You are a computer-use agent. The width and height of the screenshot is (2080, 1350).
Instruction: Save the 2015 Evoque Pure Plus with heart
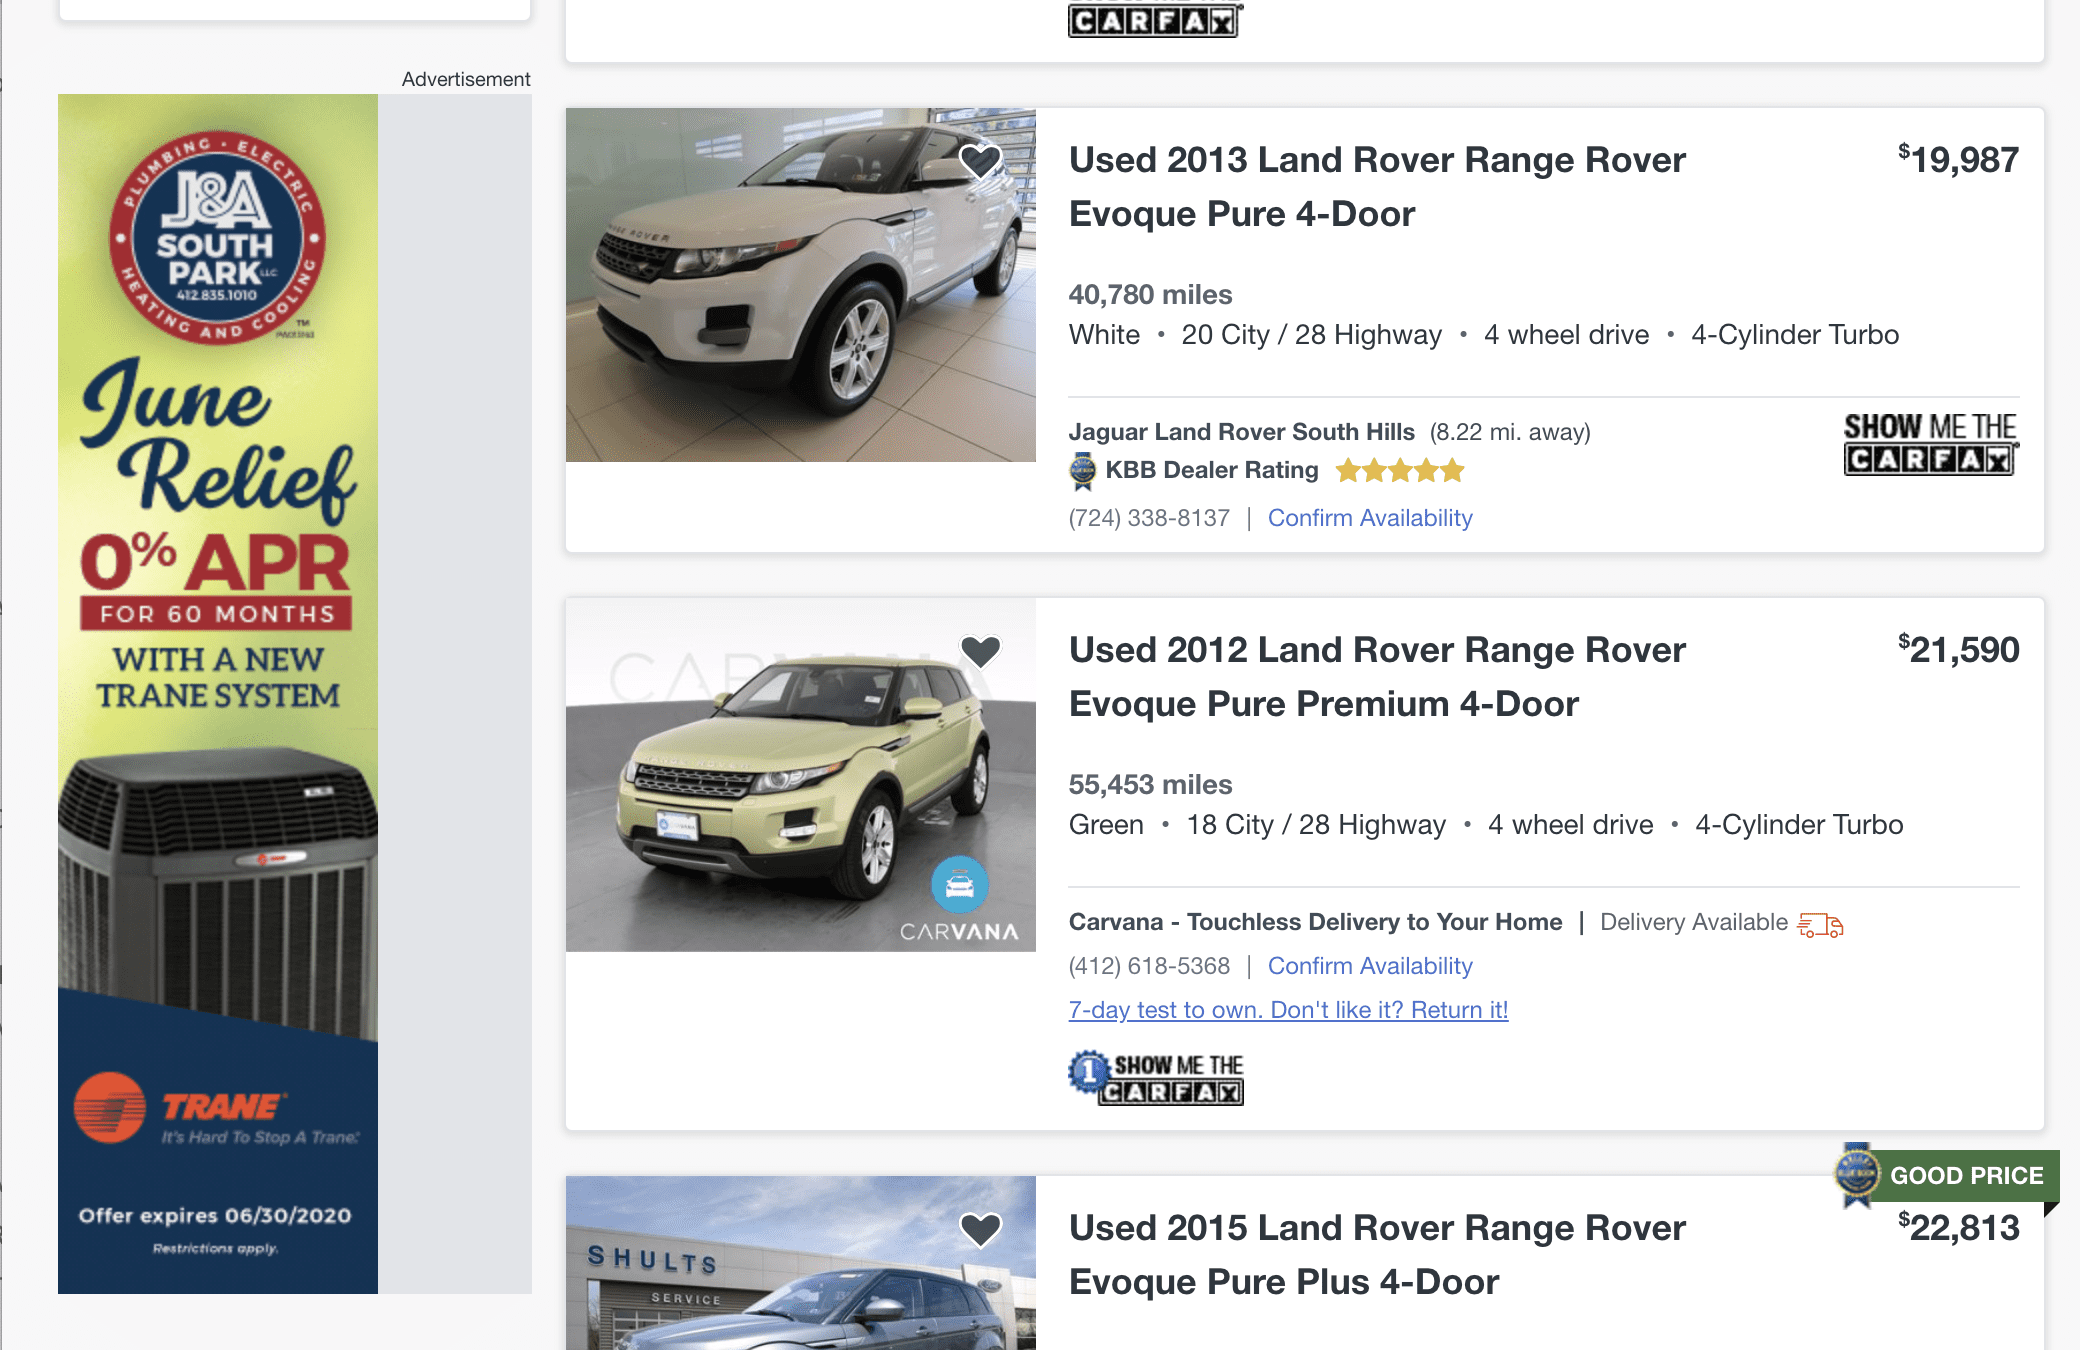click(980, 1229)
